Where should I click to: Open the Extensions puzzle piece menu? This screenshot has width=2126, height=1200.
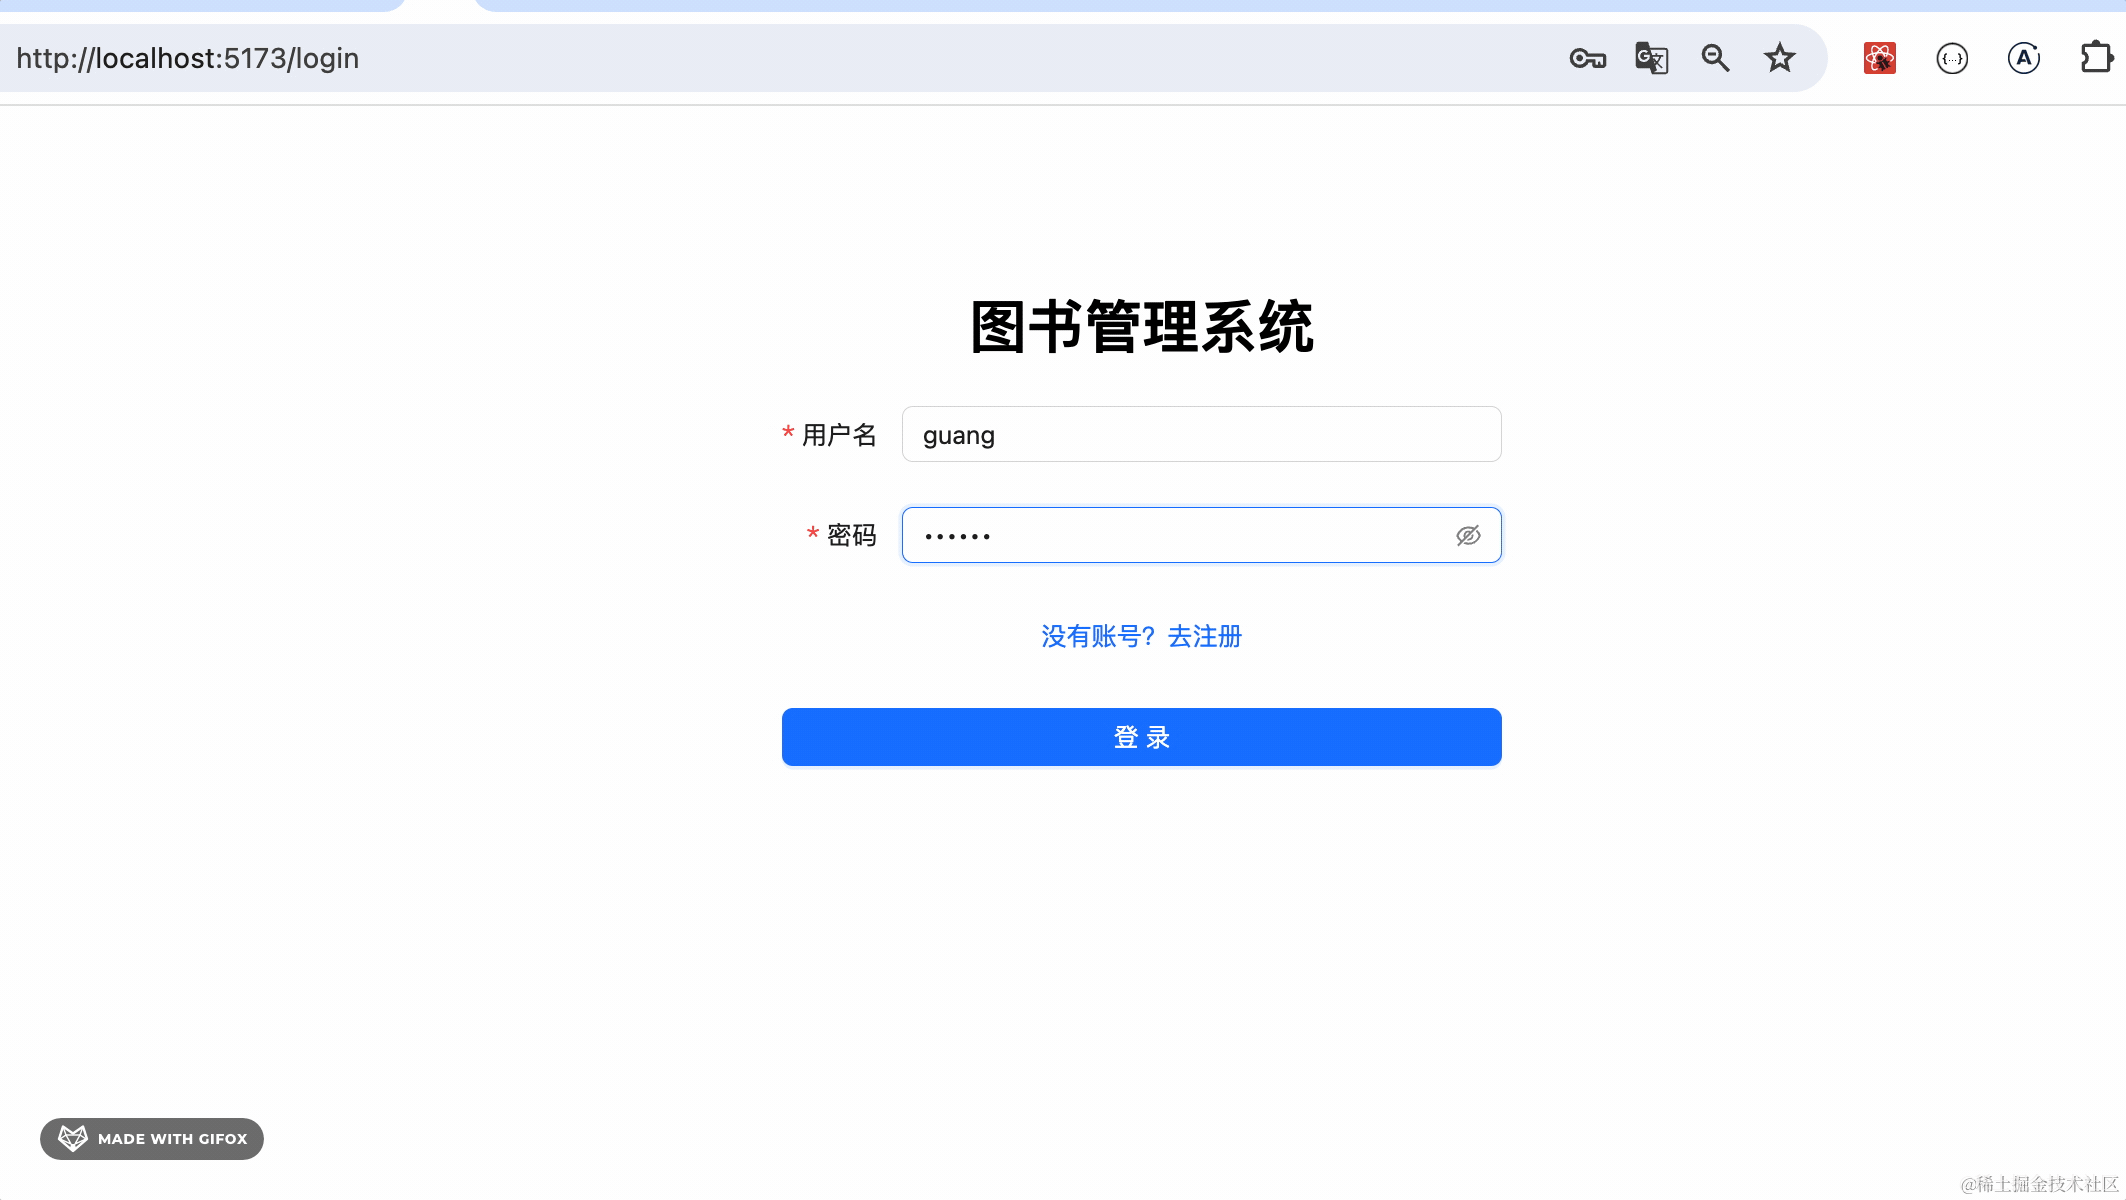pos(2095,58)
